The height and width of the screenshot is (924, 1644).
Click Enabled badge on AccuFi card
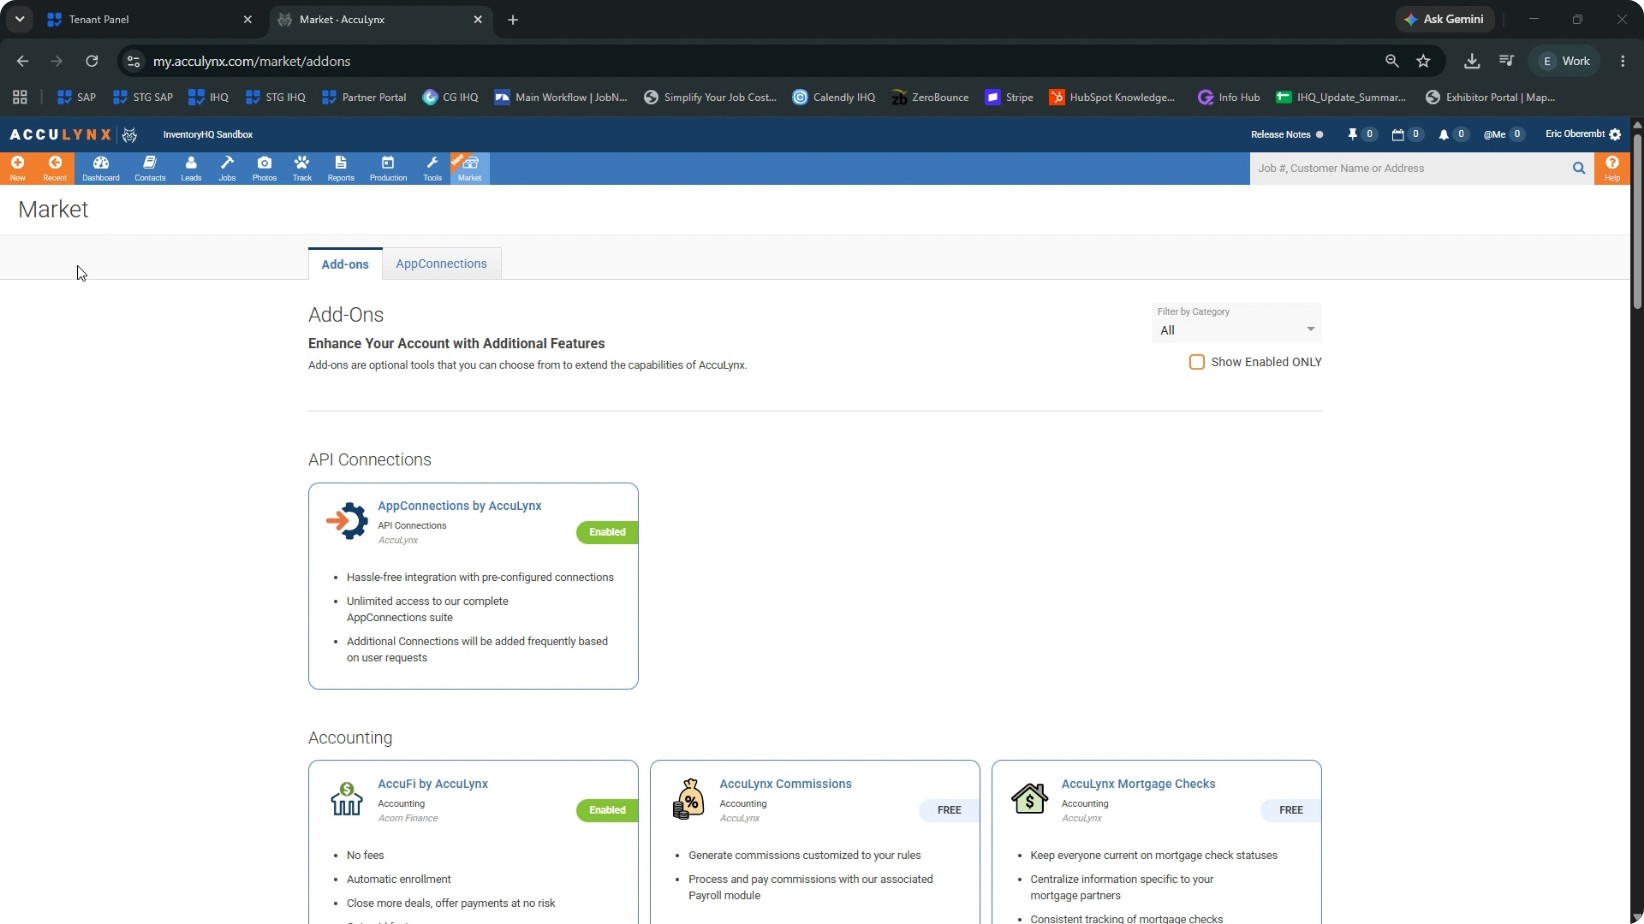pyautogui.click(x=607, y=810)
